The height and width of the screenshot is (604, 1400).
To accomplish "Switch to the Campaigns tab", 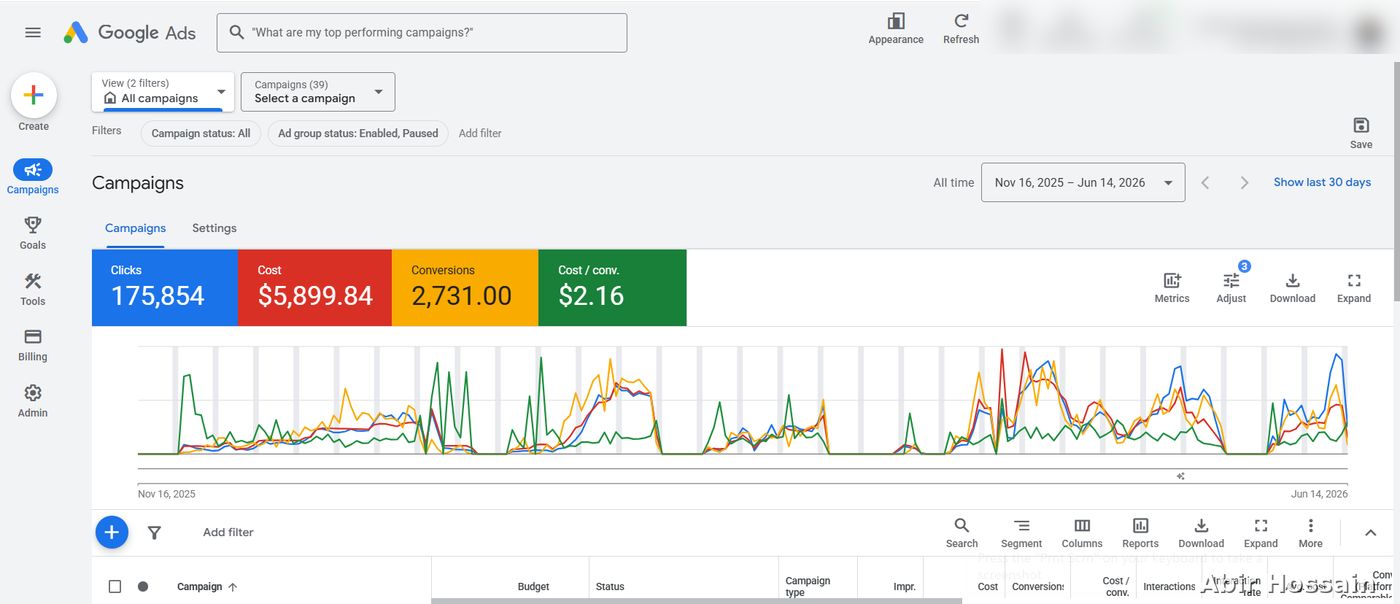I will point(136,228).
